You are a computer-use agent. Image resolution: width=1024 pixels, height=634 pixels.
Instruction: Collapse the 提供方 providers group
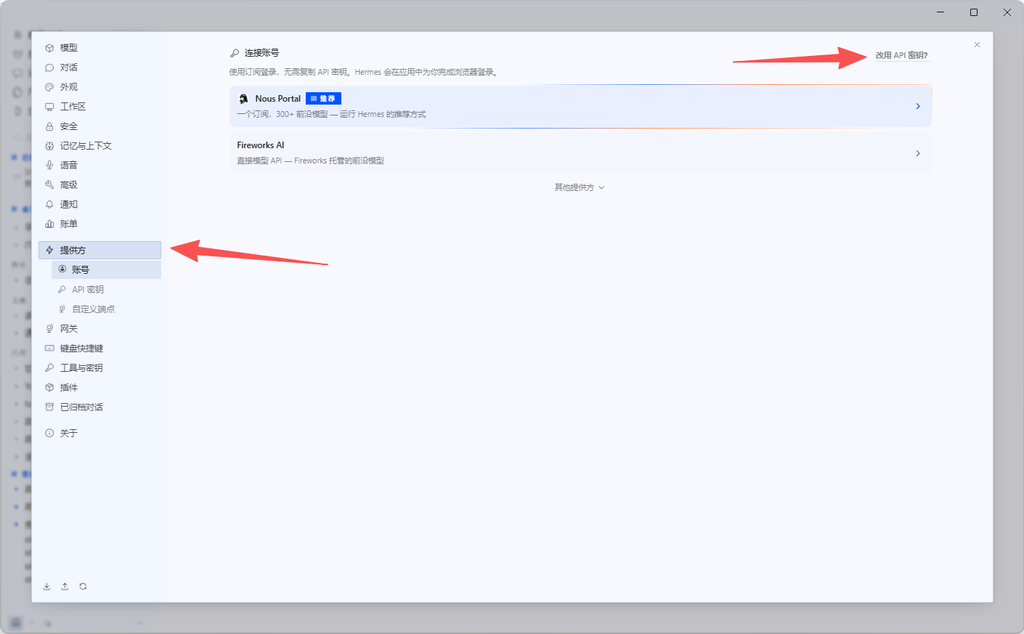click(x=99, y=250)
